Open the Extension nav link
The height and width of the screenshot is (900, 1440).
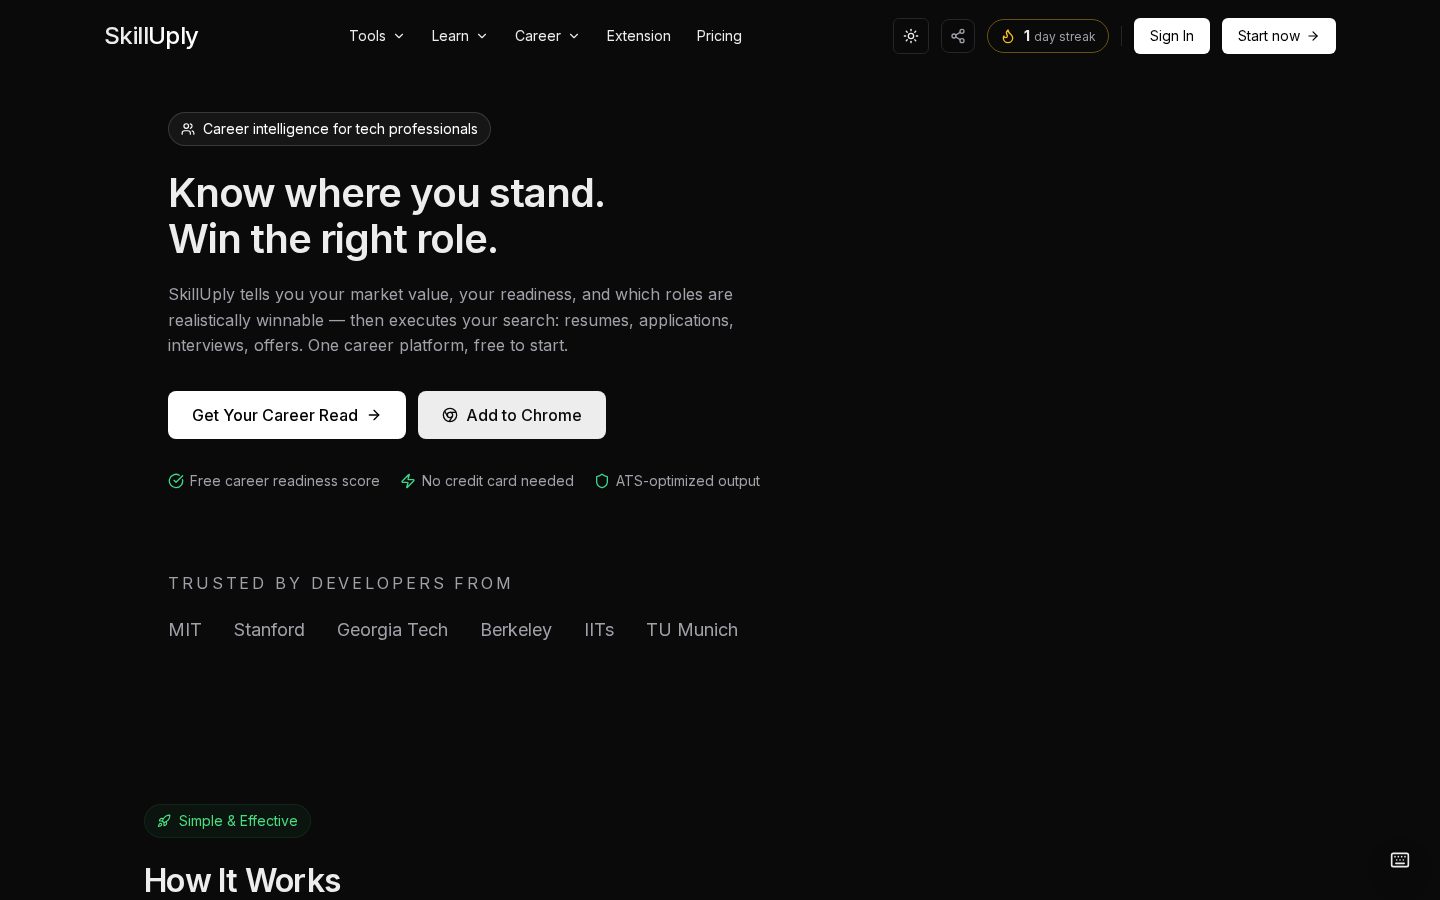[638, 36]
